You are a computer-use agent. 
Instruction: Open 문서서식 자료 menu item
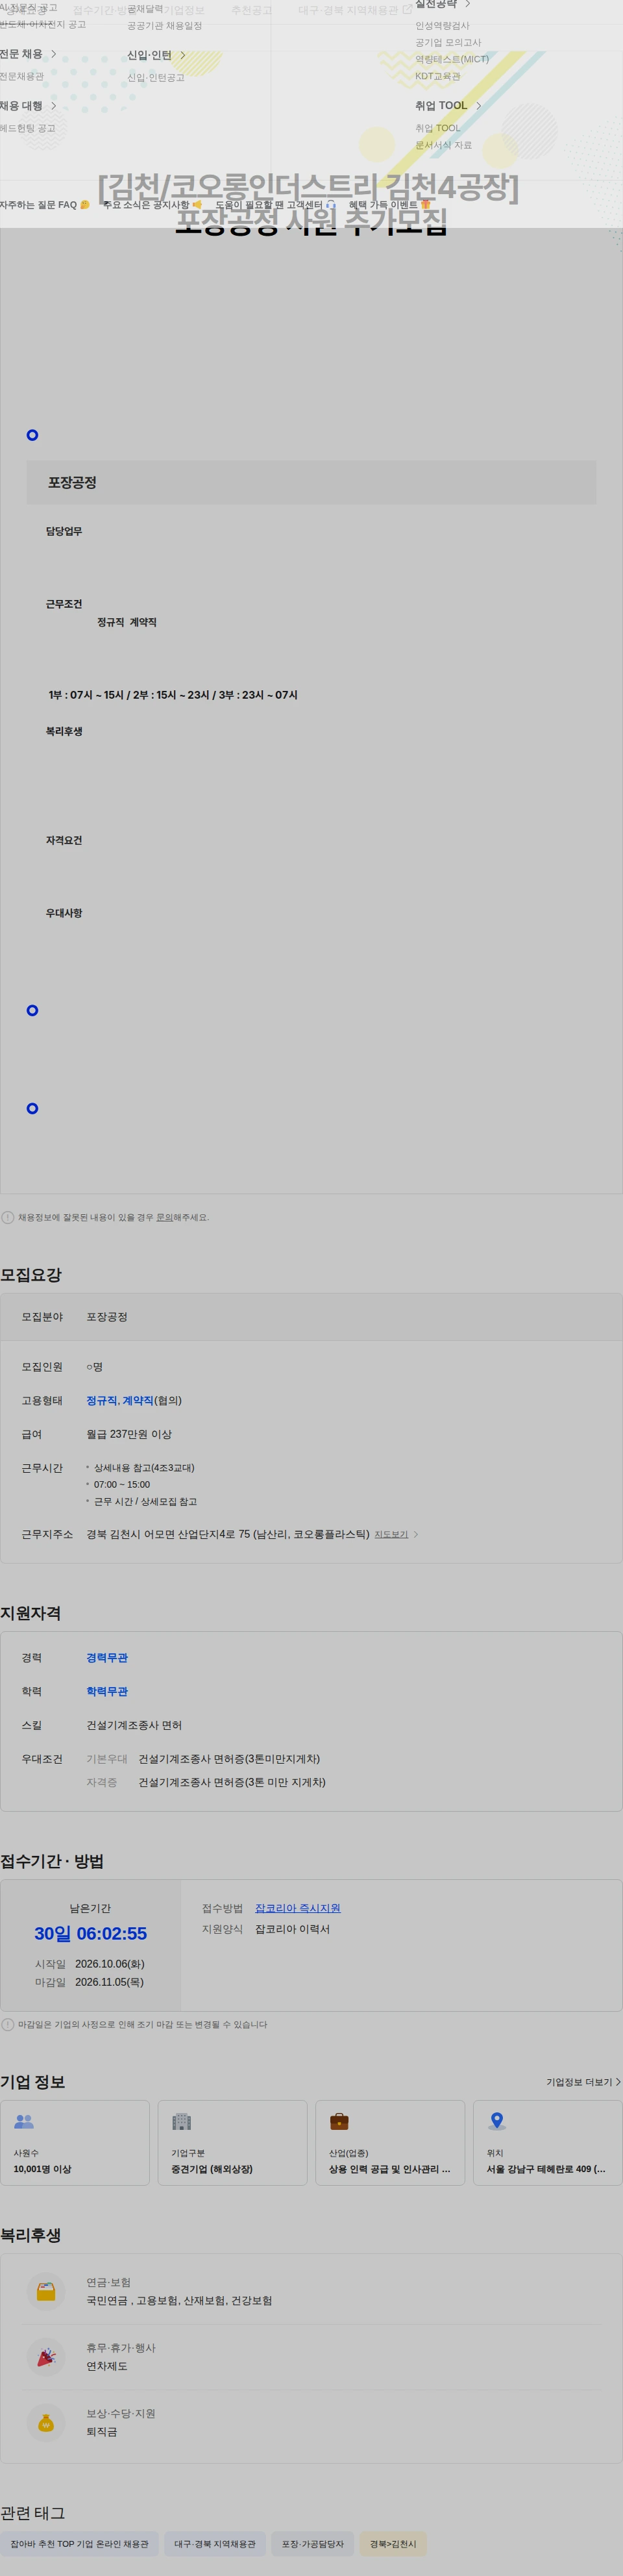pyautogui.click(x=443, y=145)
